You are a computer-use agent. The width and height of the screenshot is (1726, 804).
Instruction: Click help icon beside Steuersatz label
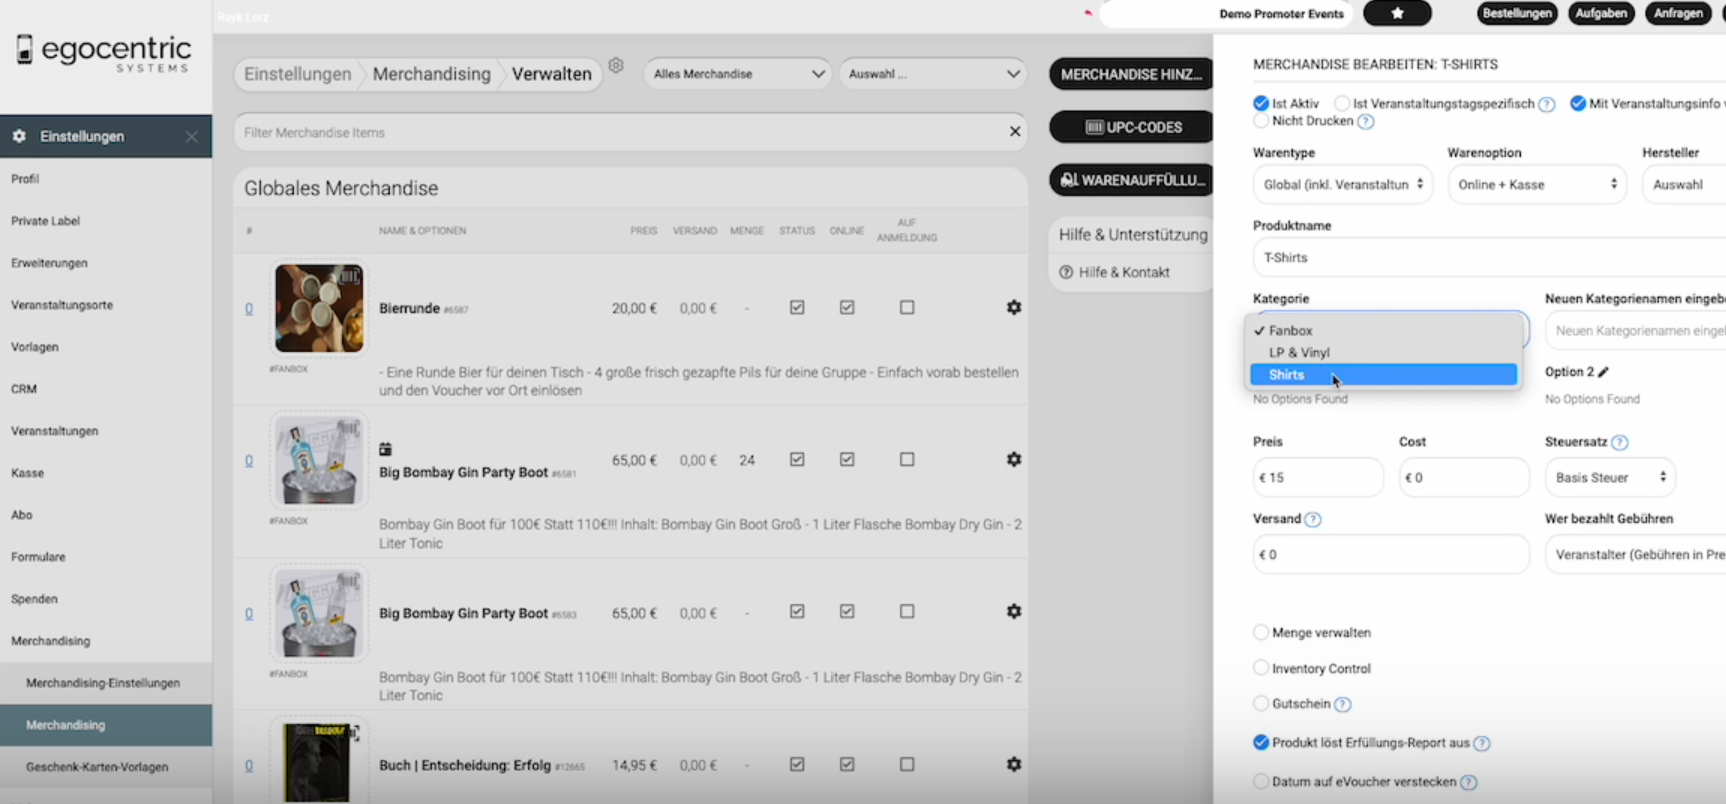(x=1619, y=442)
